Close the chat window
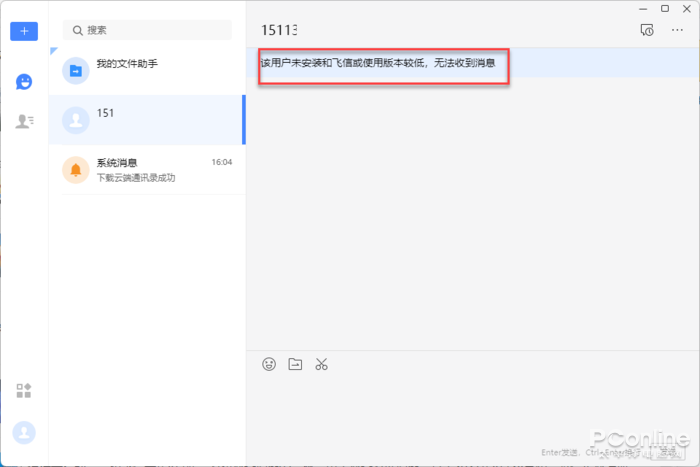The image size is (700, 467). coord(687,8)
